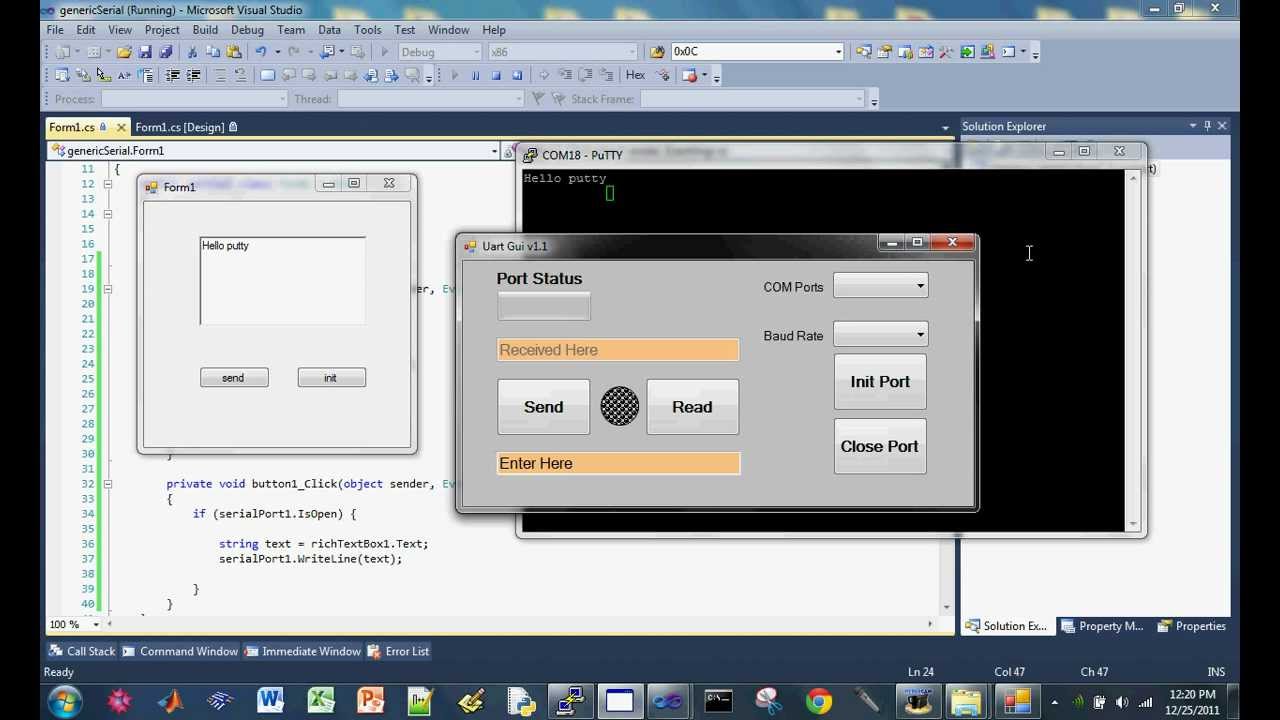Switch to Form1.cs [Design] tab
Image resolution: width=1280 pixels, height=720 pixels.
[x=185, y=127]
